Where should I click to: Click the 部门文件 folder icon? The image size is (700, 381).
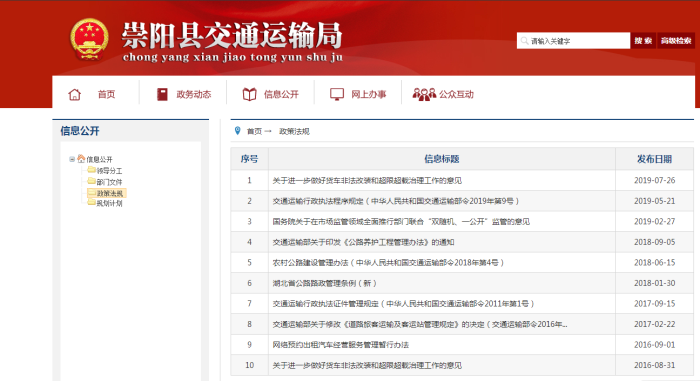(x=92, y=181)
